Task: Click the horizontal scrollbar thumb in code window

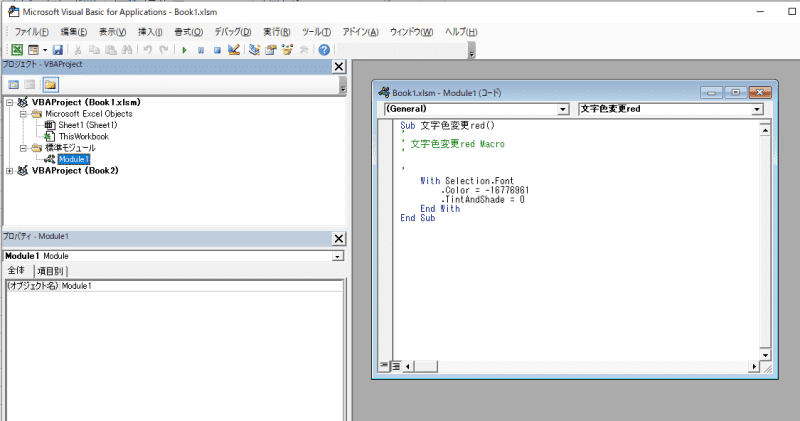Action: (x=426, y=366)
